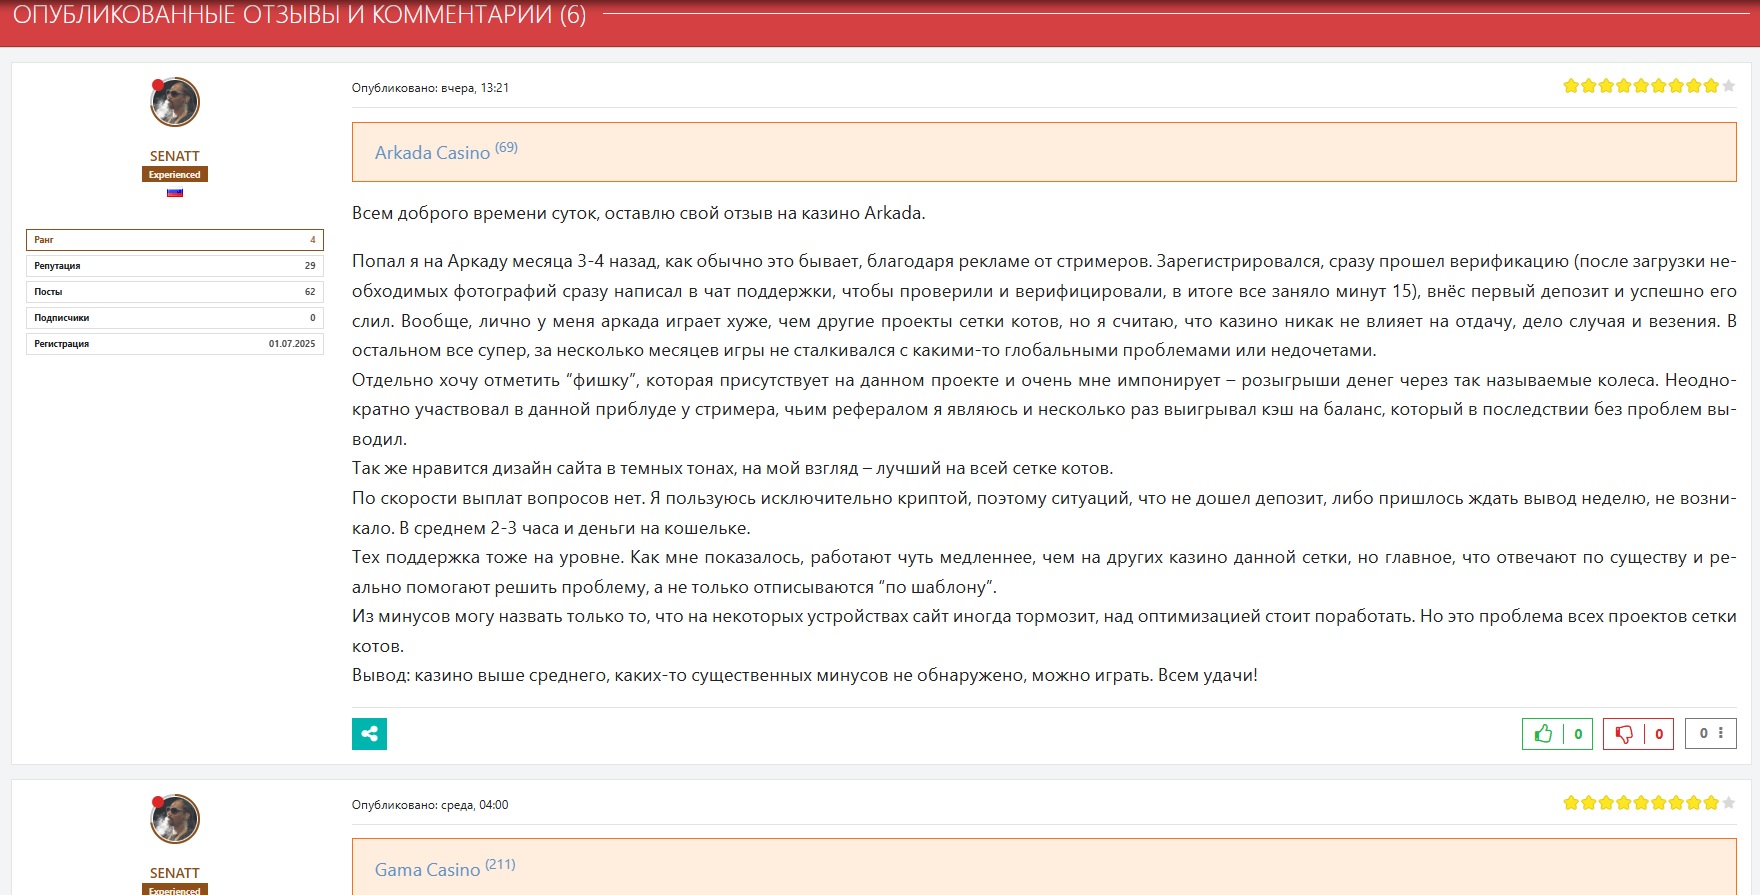1760x895 pixels.
Task: Open the Gama Casino link
Action: click(x=427, y=870)
